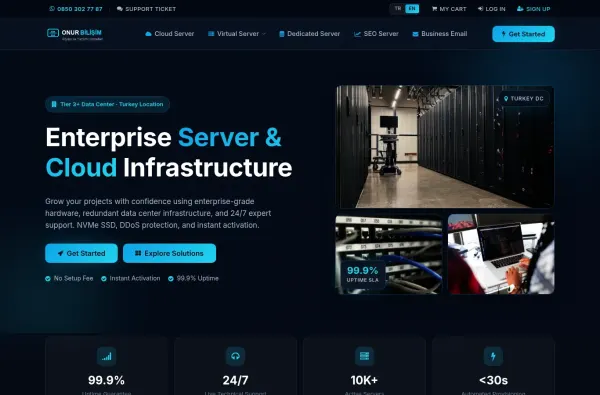Viewport: 600px width, 395px height.
Task: Click the header Get Started button
Action: point(523,34)
